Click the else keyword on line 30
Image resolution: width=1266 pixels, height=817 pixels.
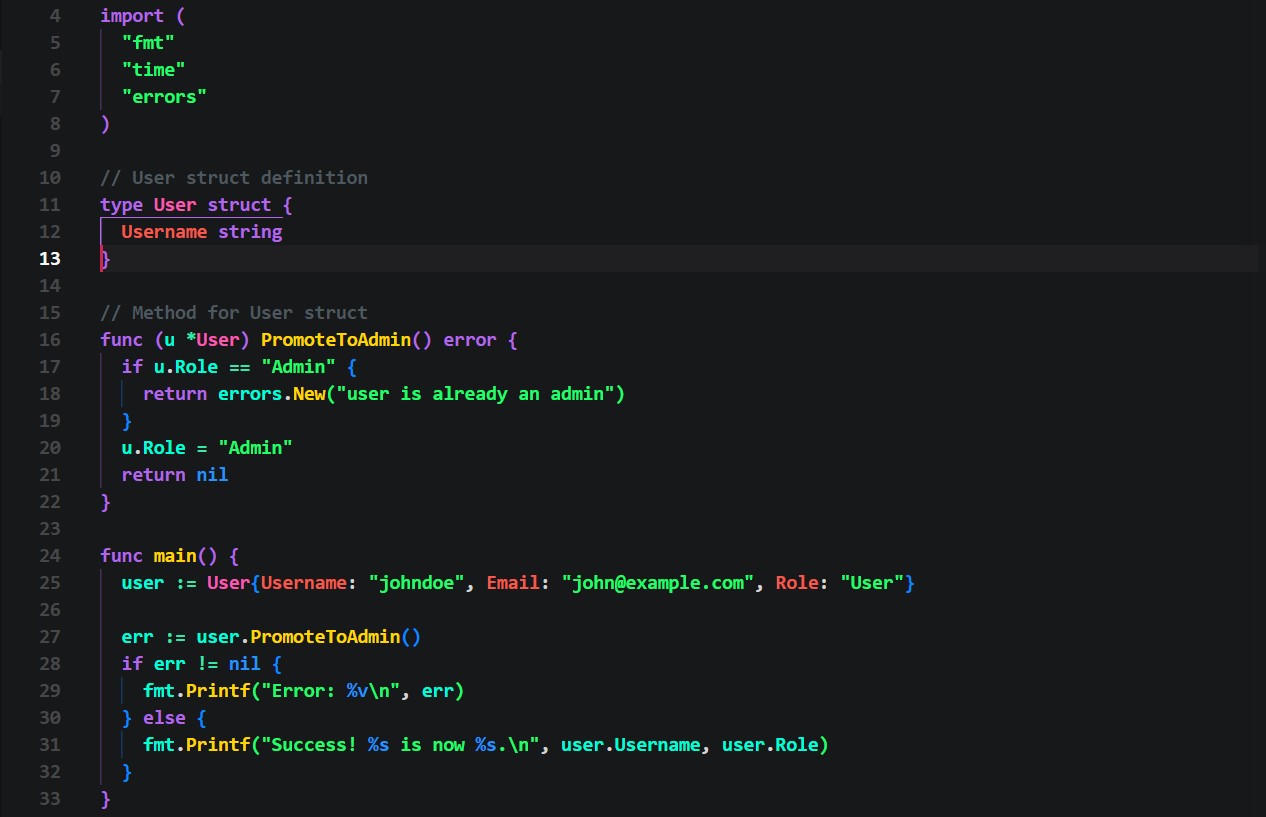coord(164,717)
